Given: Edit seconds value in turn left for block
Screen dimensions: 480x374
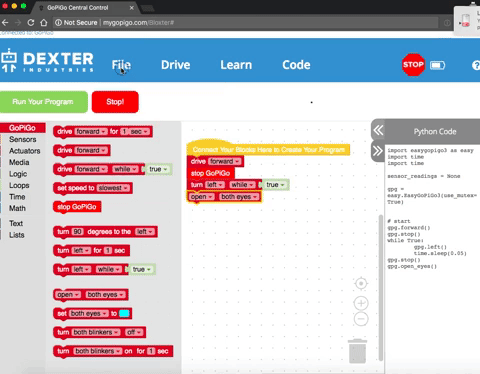Looking at the screenshot, I should [108, 250].
